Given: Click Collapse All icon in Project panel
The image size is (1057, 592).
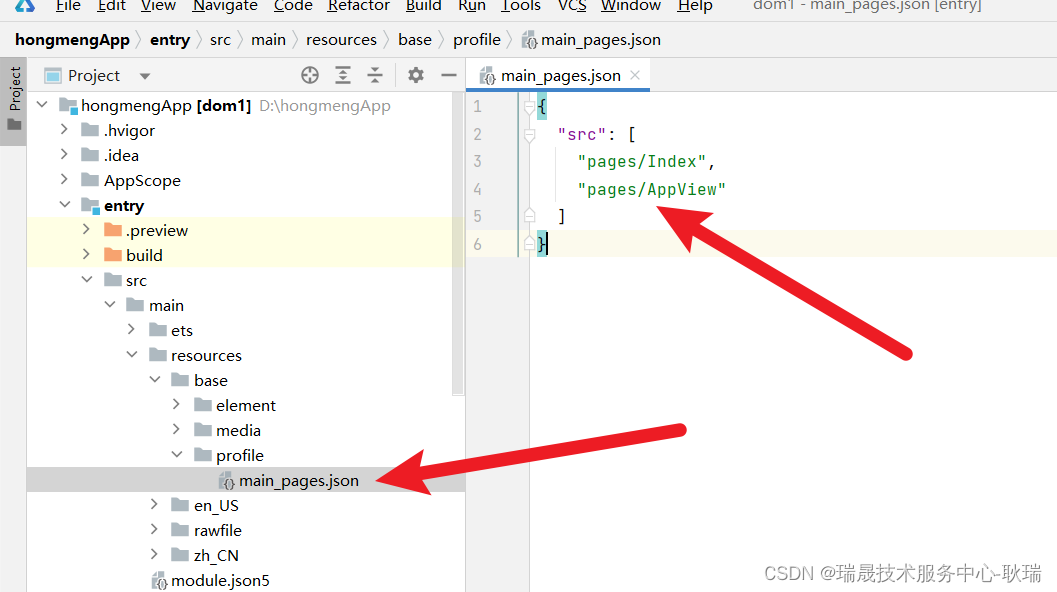Looking at the screenshot, I should 375,76.
